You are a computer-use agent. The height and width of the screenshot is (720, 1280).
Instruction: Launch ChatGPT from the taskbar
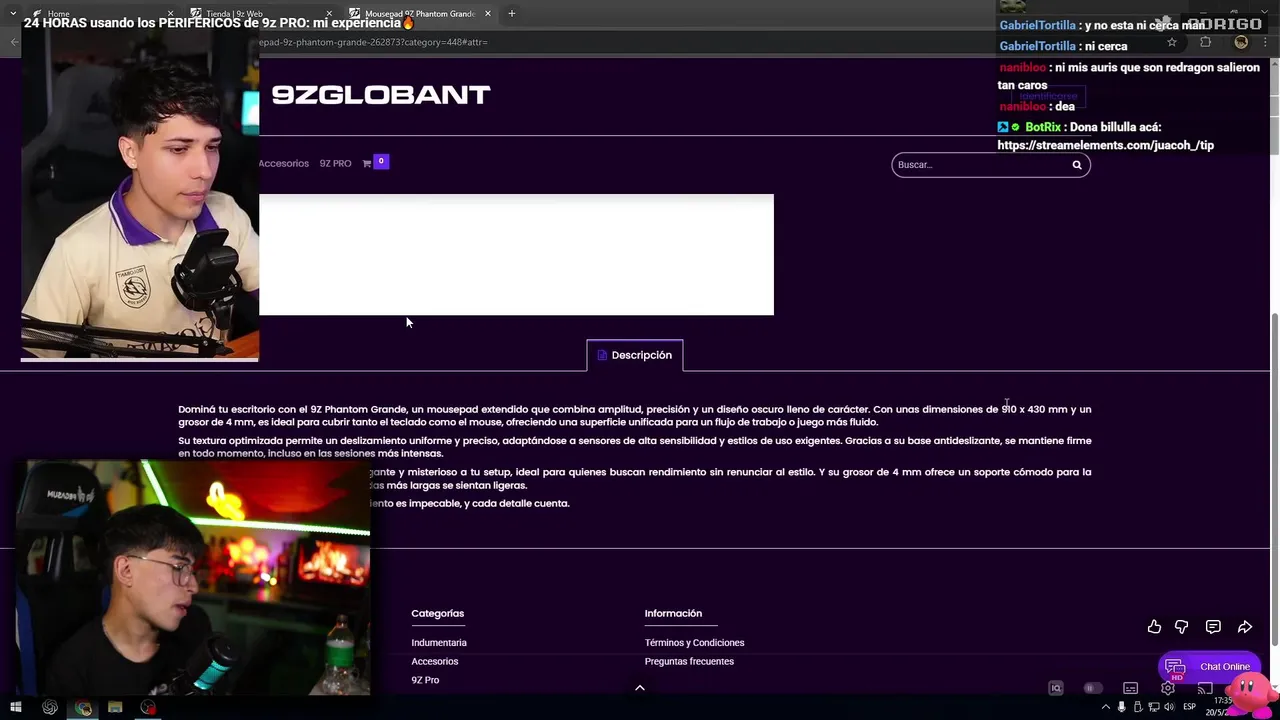point(50,708)
